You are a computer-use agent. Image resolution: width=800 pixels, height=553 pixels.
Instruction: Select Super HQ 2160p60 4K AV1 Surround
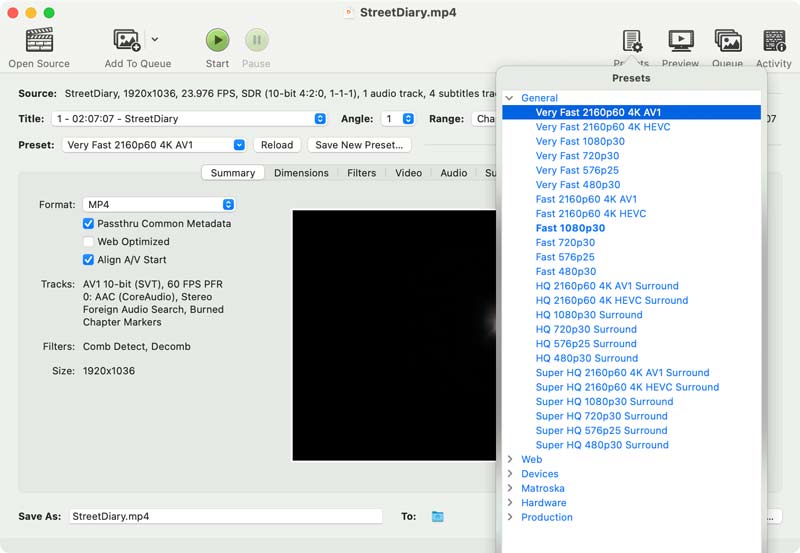click(x=631, y=372)
